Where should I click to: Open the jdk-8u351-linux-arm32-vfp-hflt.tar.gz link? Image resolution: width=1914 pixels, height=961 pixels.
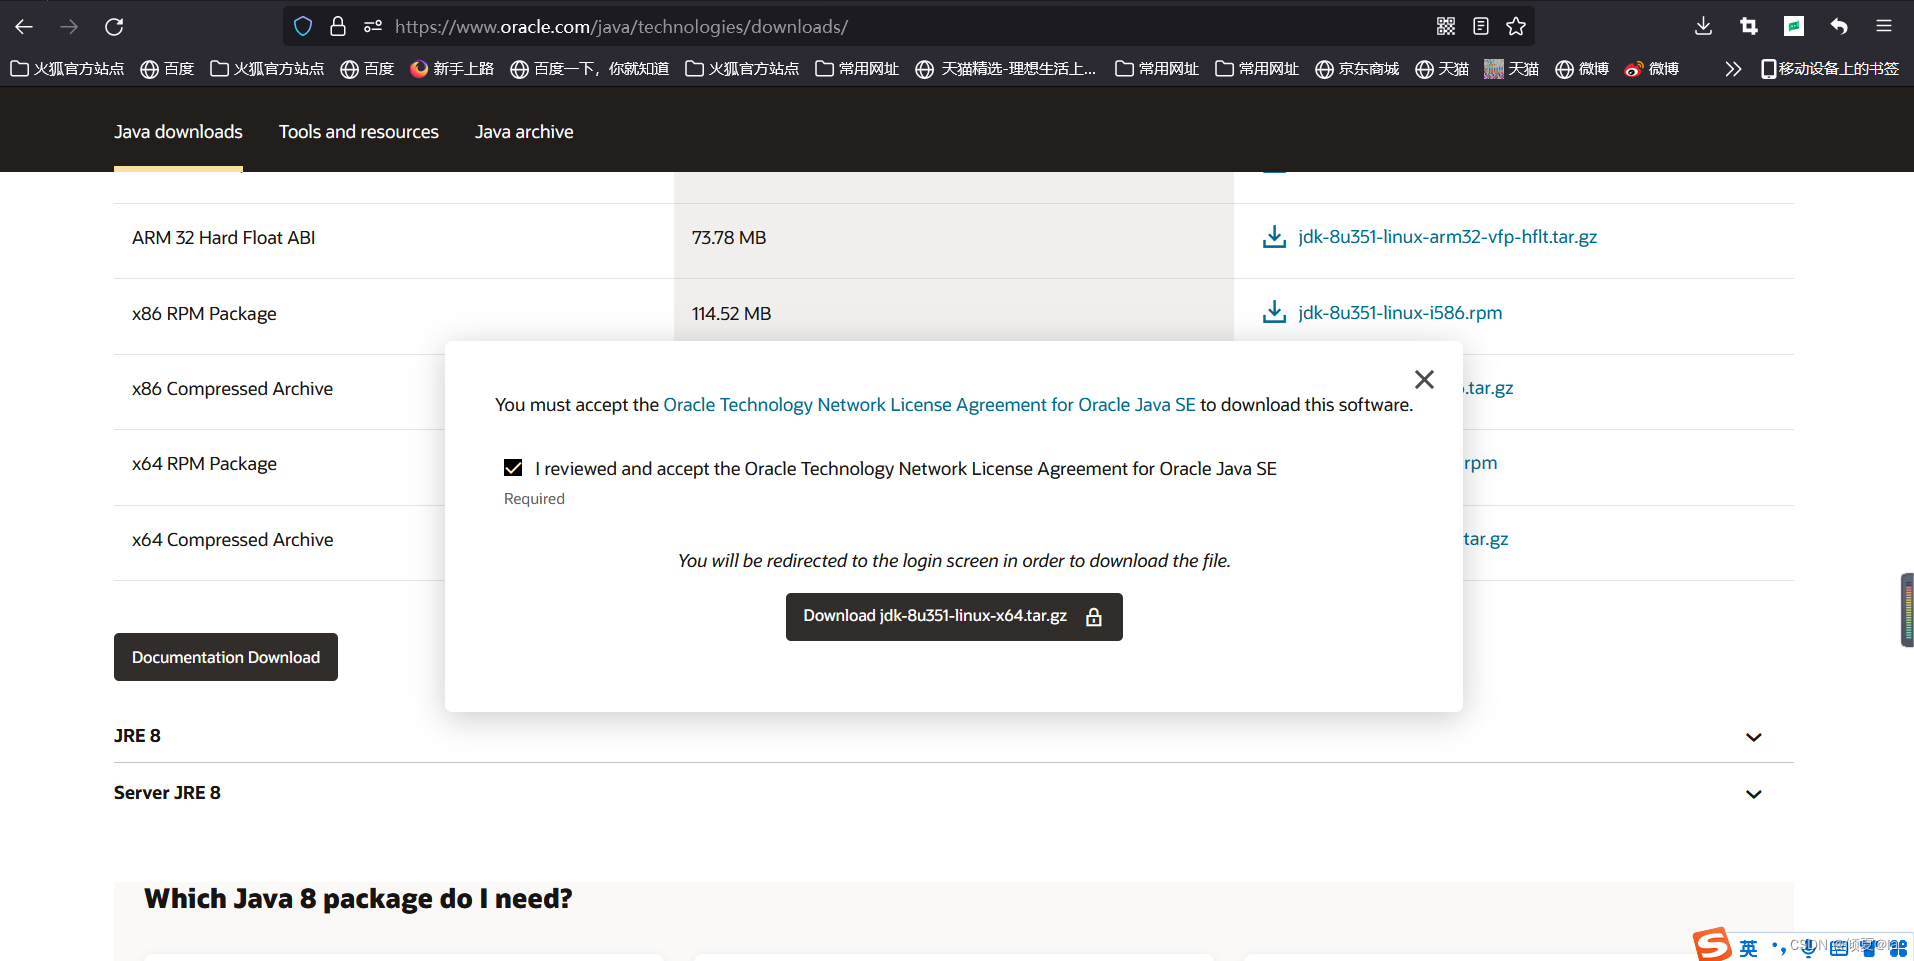[1447, 237]
